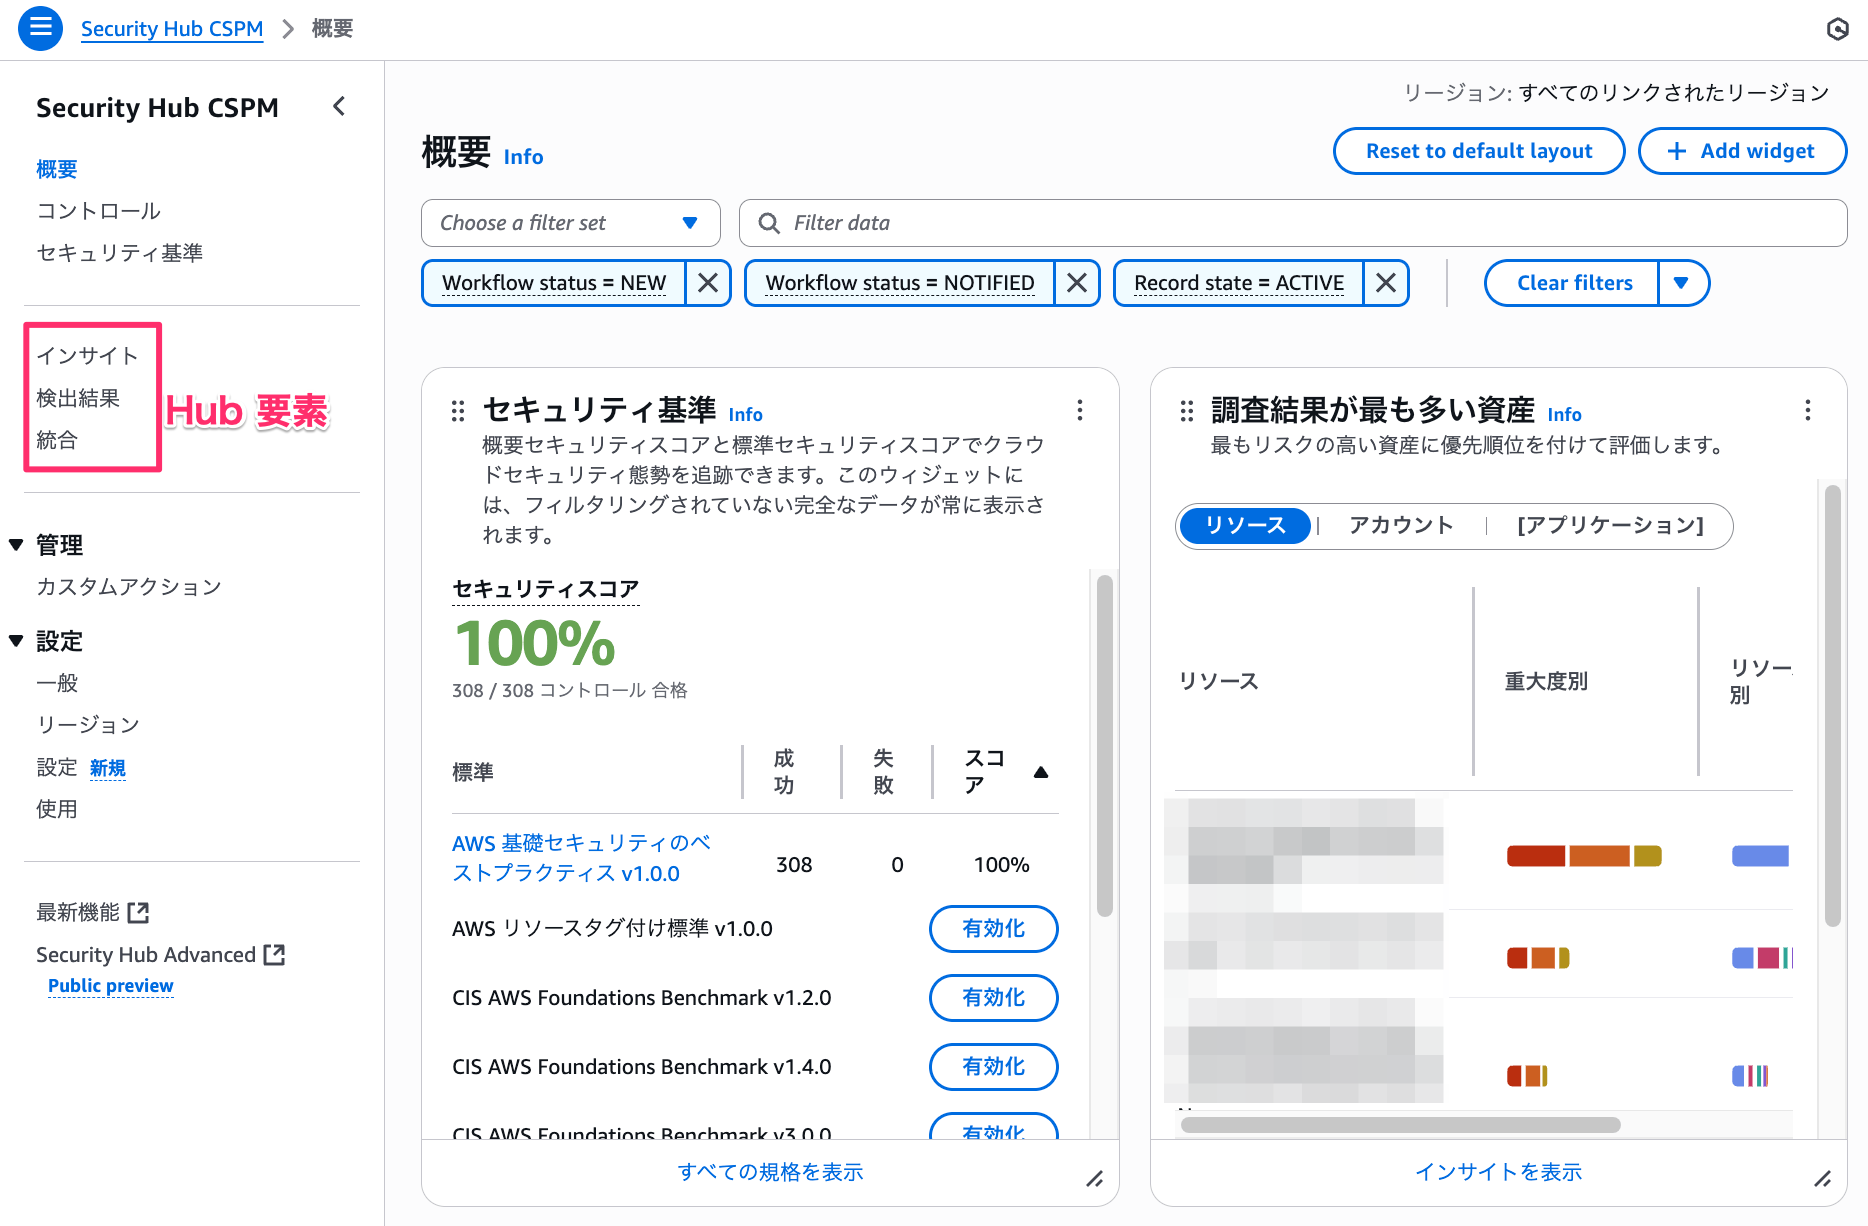Open the Info link next to 概要
This screenshot has width=1868, height=1226.
point(523,157)
